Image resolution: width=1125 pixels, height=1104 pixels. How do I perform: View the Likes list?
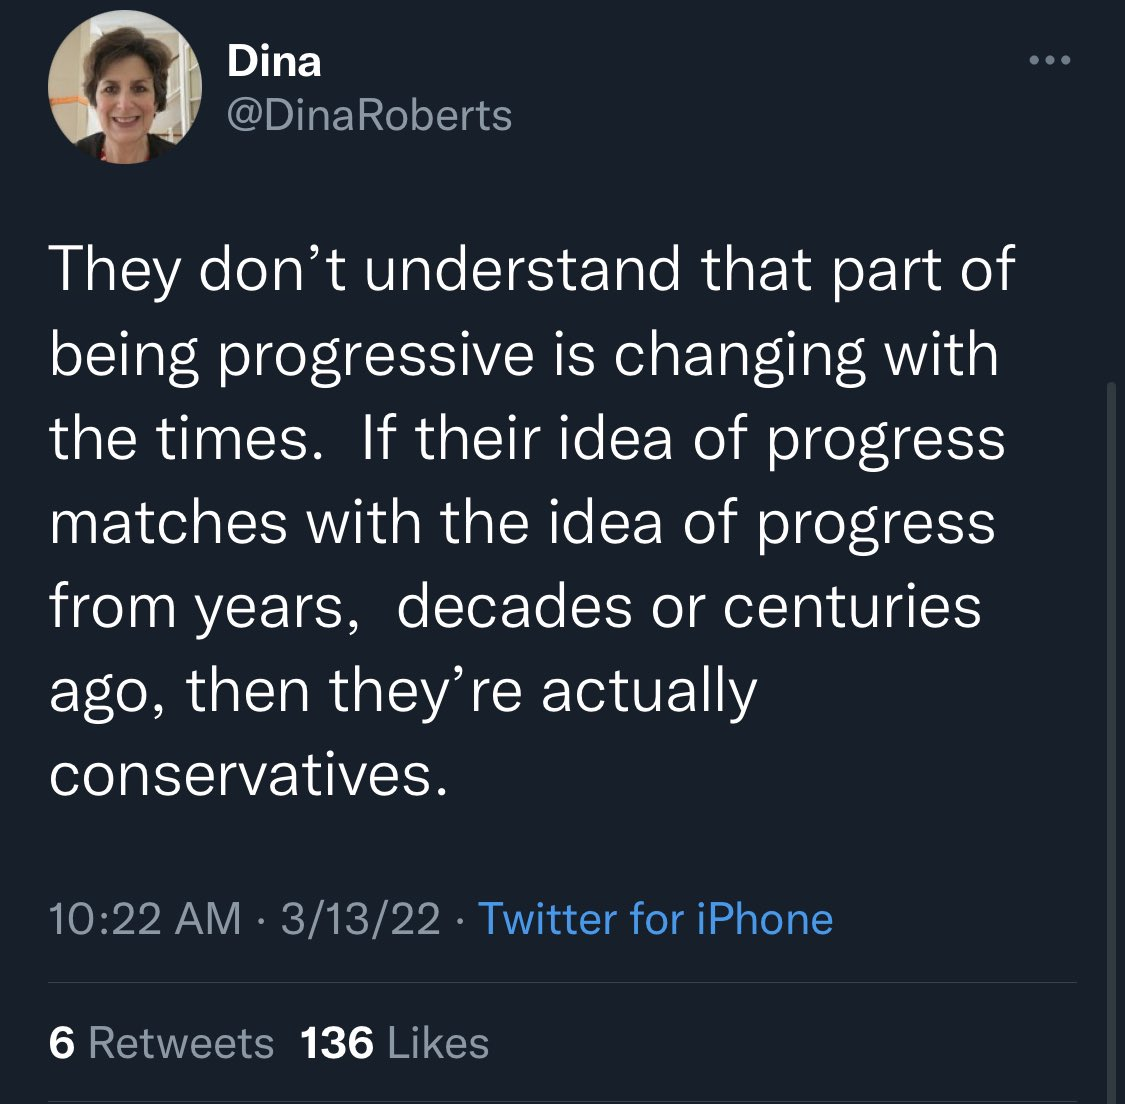tap(437, 1043)
